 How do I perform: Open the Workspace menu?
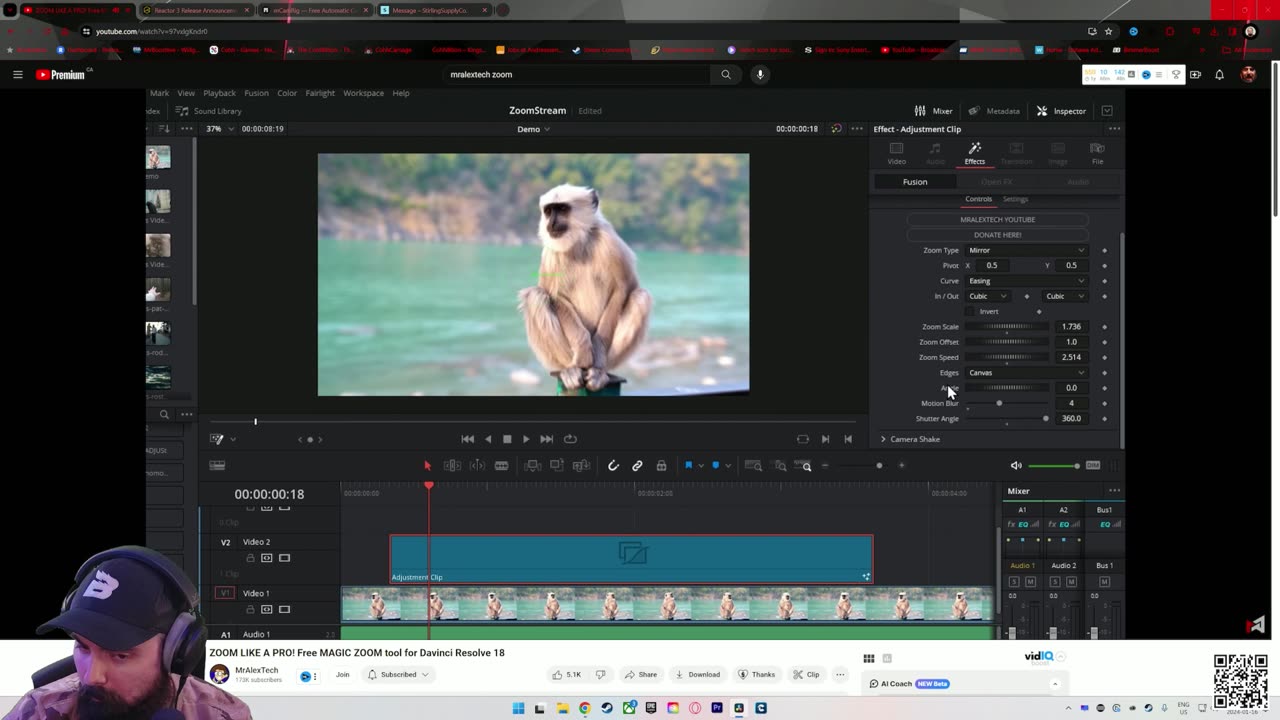coord(363,93)
